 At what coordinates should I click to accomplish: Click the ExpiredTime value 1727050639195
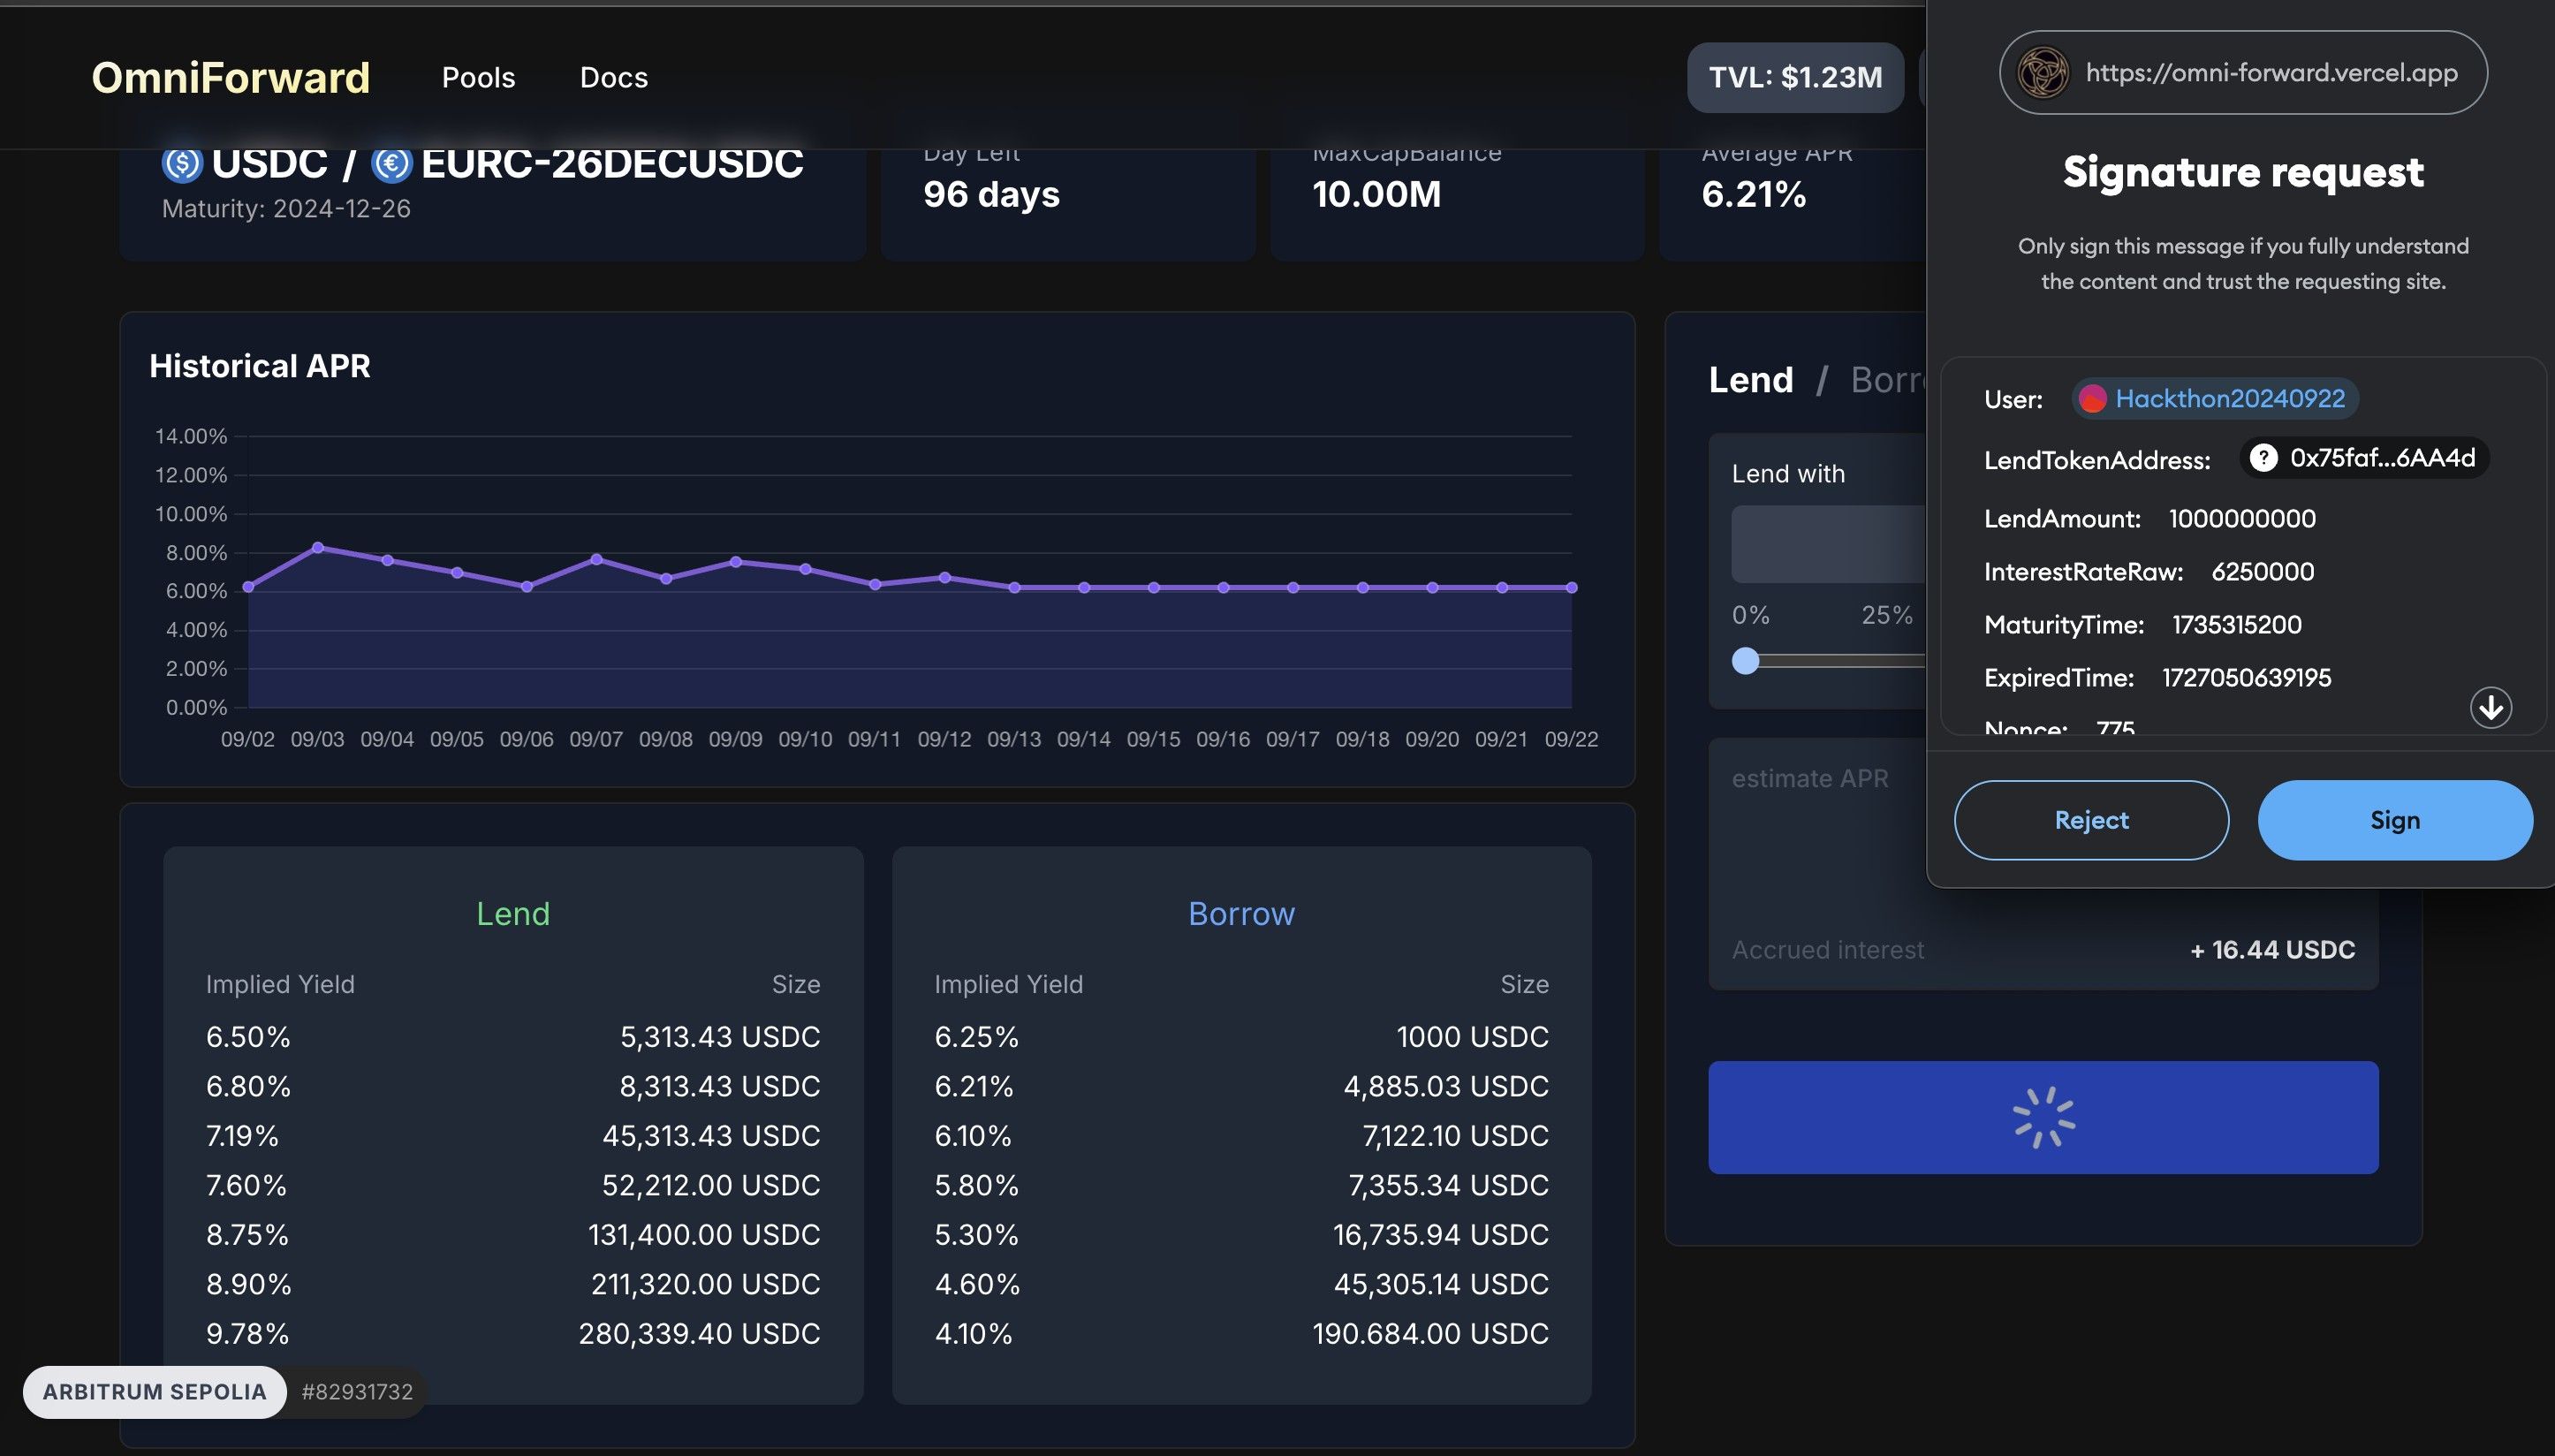pyautogui.click(x=2246, y=678)
